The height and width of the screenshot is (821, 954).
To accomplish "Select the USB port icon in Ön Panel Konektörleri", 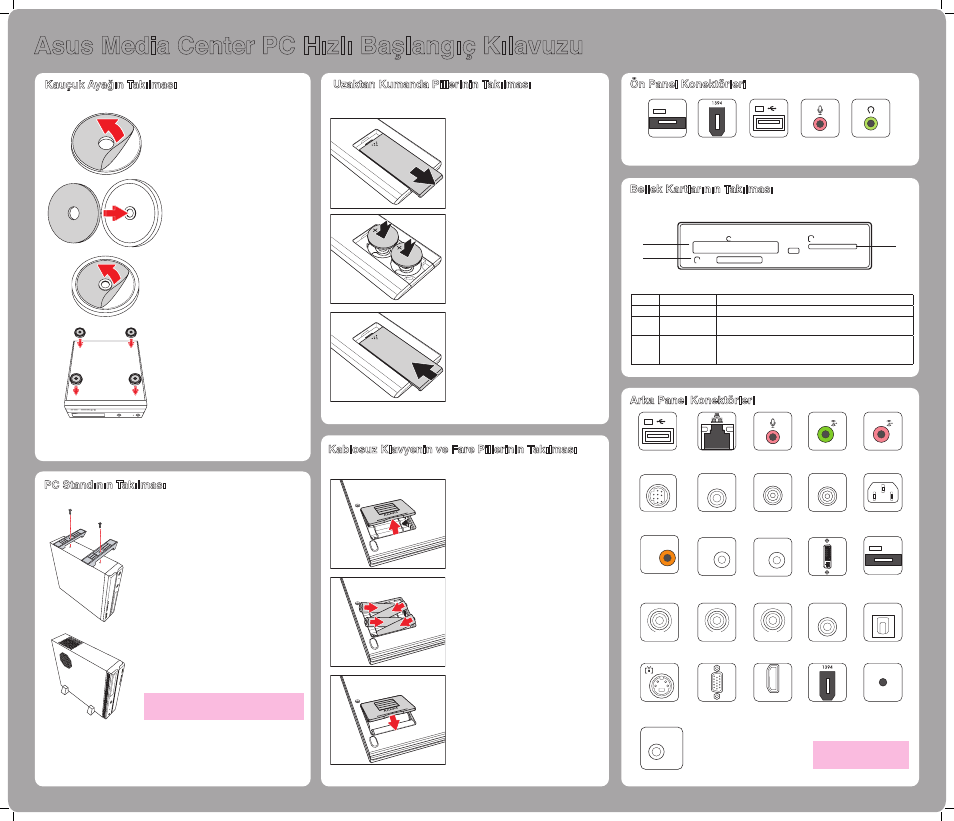I will click(x=768, y=118).
